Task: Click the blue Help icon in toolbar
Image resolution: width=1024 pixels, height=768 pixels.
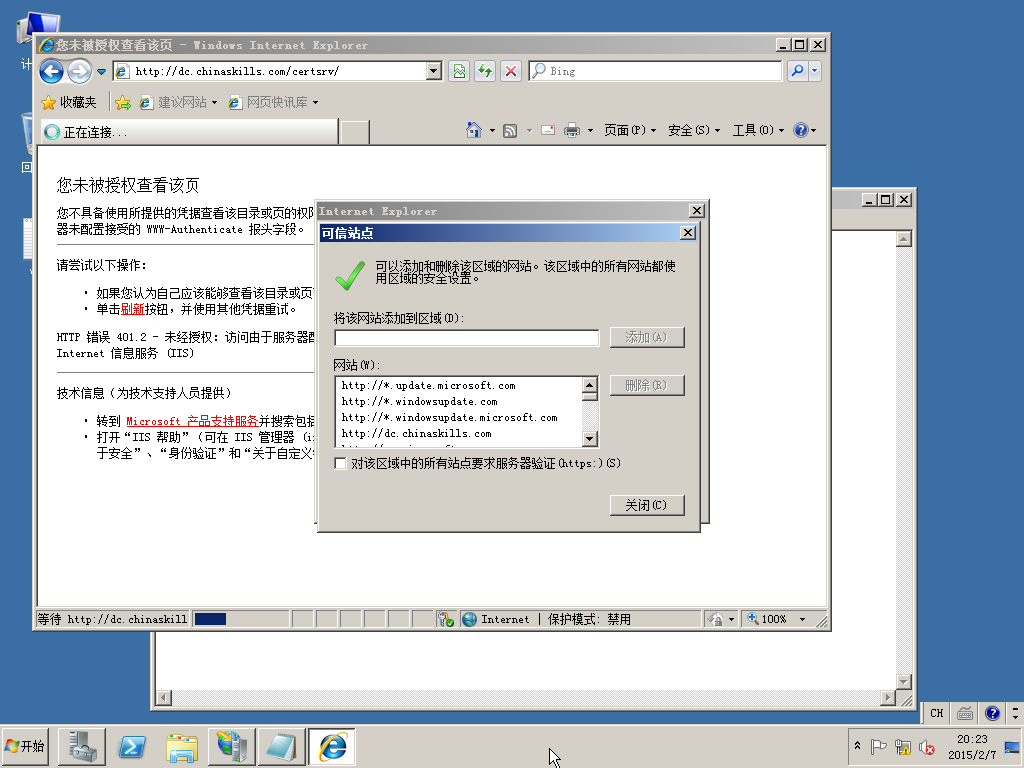Action: (x=801, y=130)
